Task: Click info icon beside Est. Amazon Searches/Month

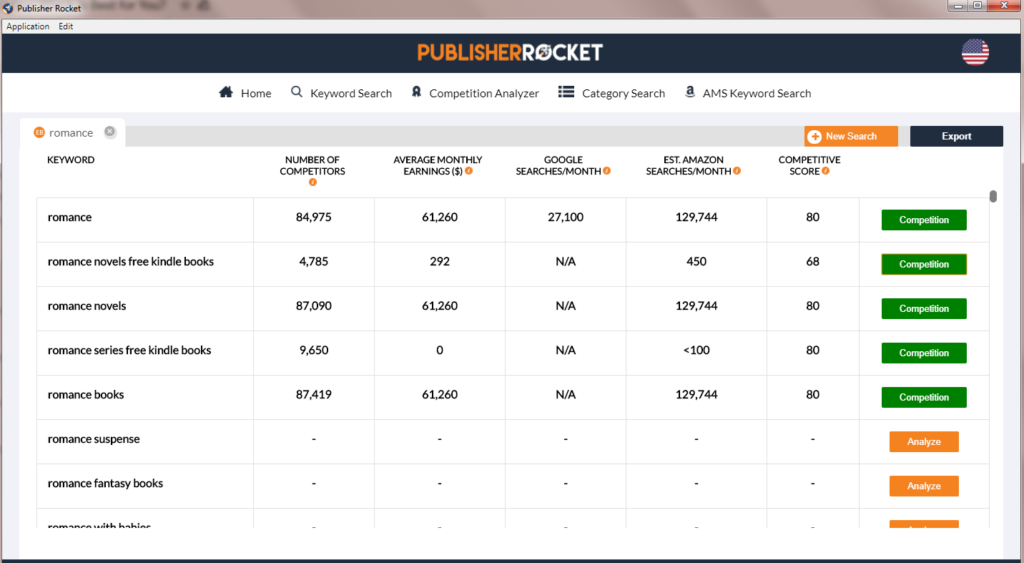Action: point(737,171)
